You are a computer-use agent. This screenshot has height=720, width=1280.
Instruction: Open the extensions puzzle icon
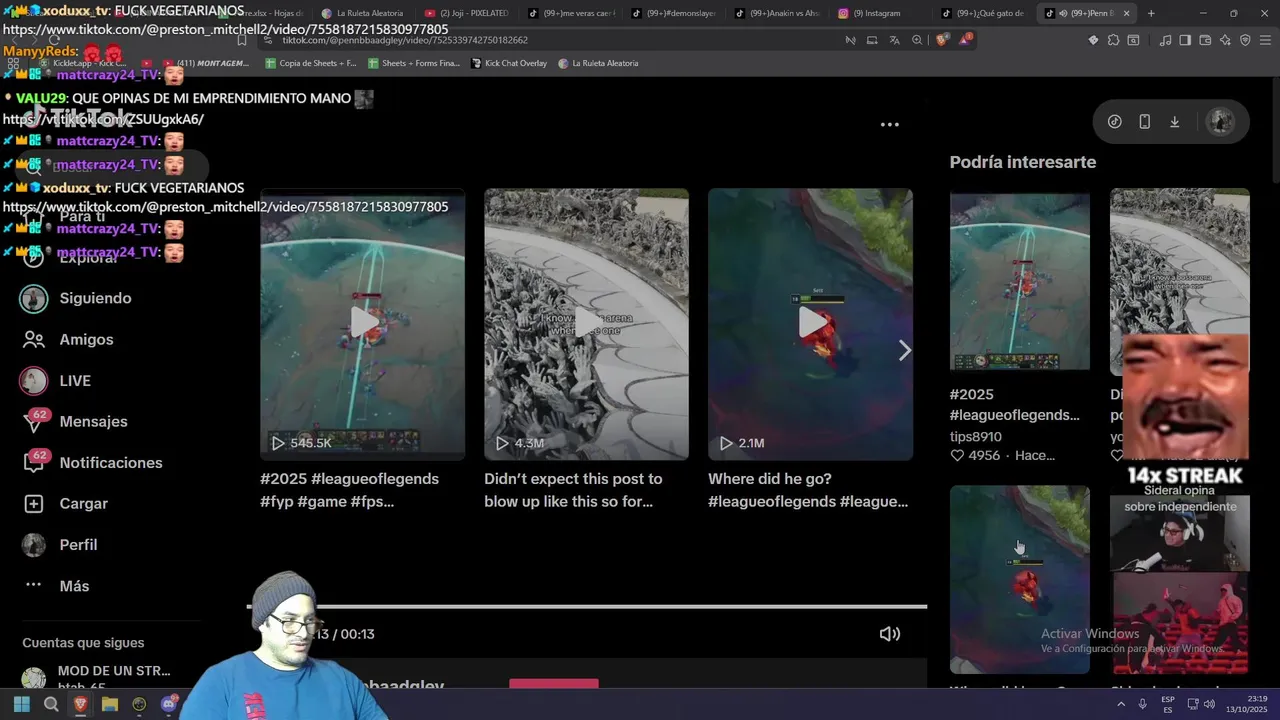[x=1113, y=40]
